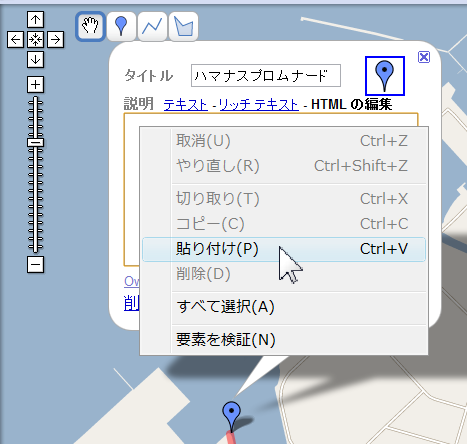The height and width of the screenshot is (444, 467).
Task: Click the タイトル title input field
Action: click(x=266, y=76)
